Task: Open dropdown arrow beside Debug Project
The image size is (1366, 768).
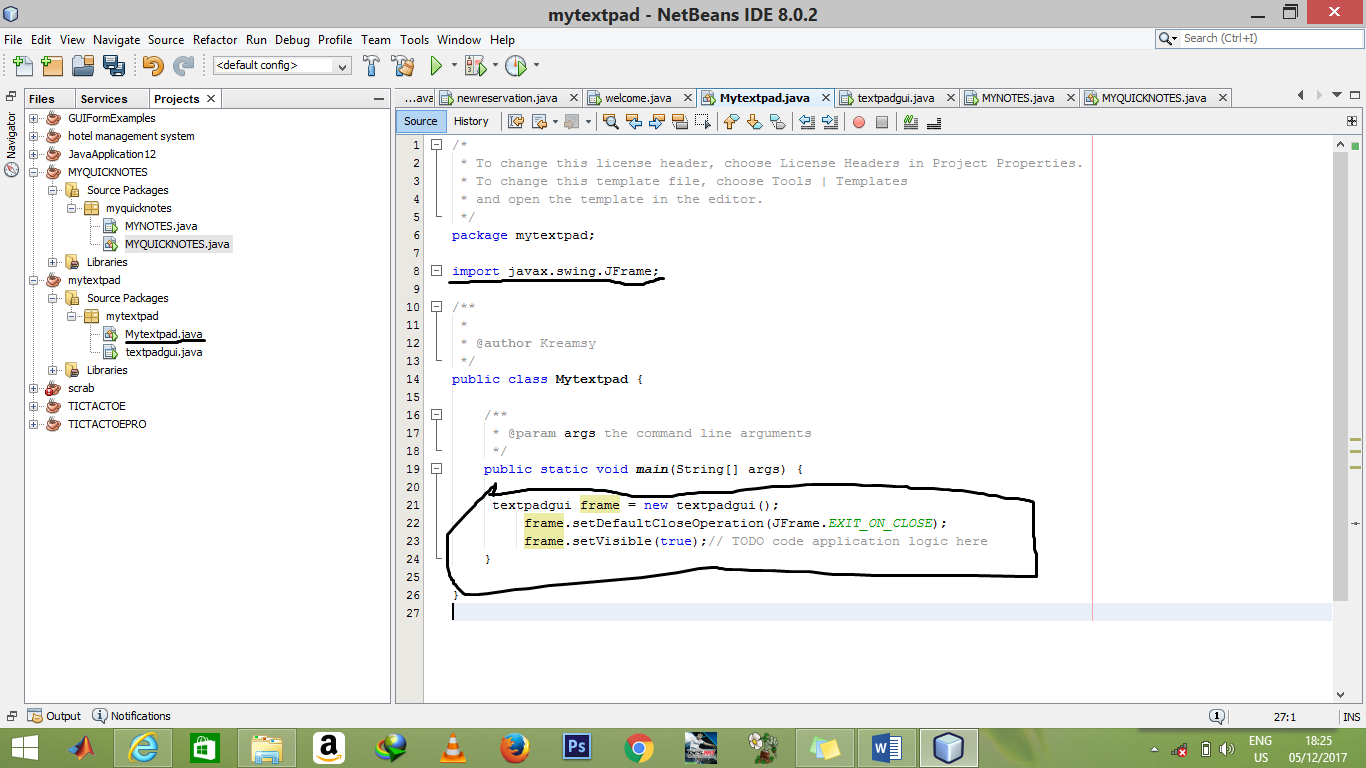Action: click(494, 66)
